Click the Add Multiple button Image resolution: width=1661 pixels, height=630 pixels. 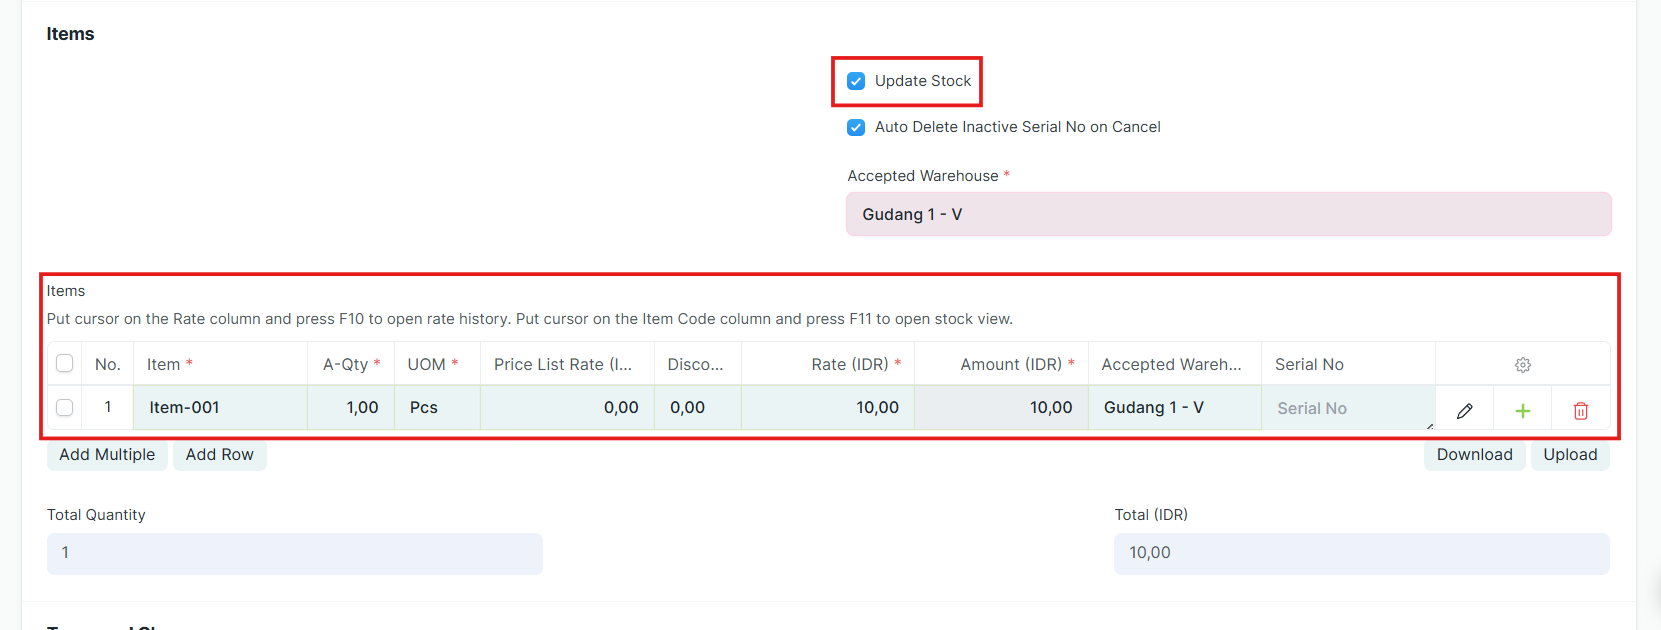coord(107,454)
